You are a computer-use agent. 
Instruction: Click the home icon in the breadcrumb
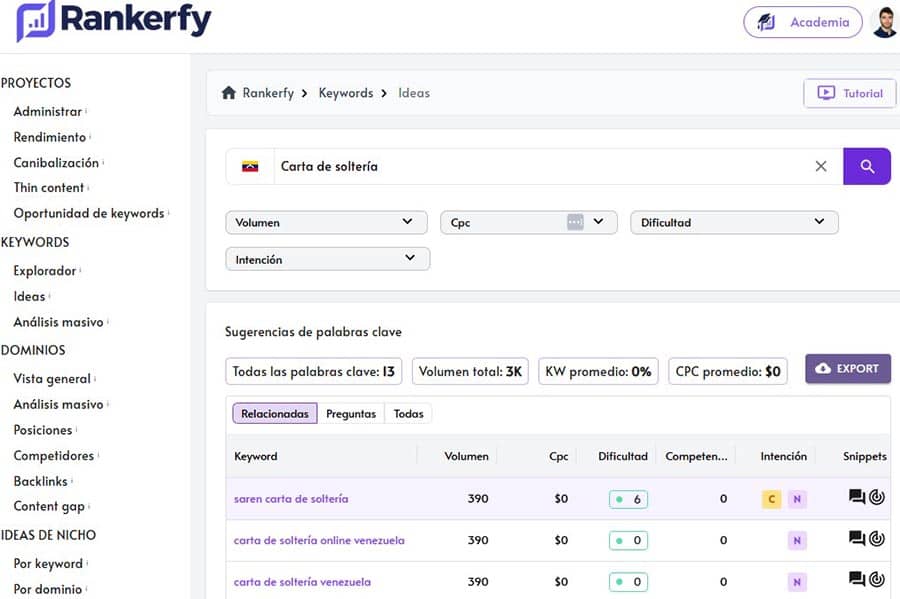click(x=228, y=93)
